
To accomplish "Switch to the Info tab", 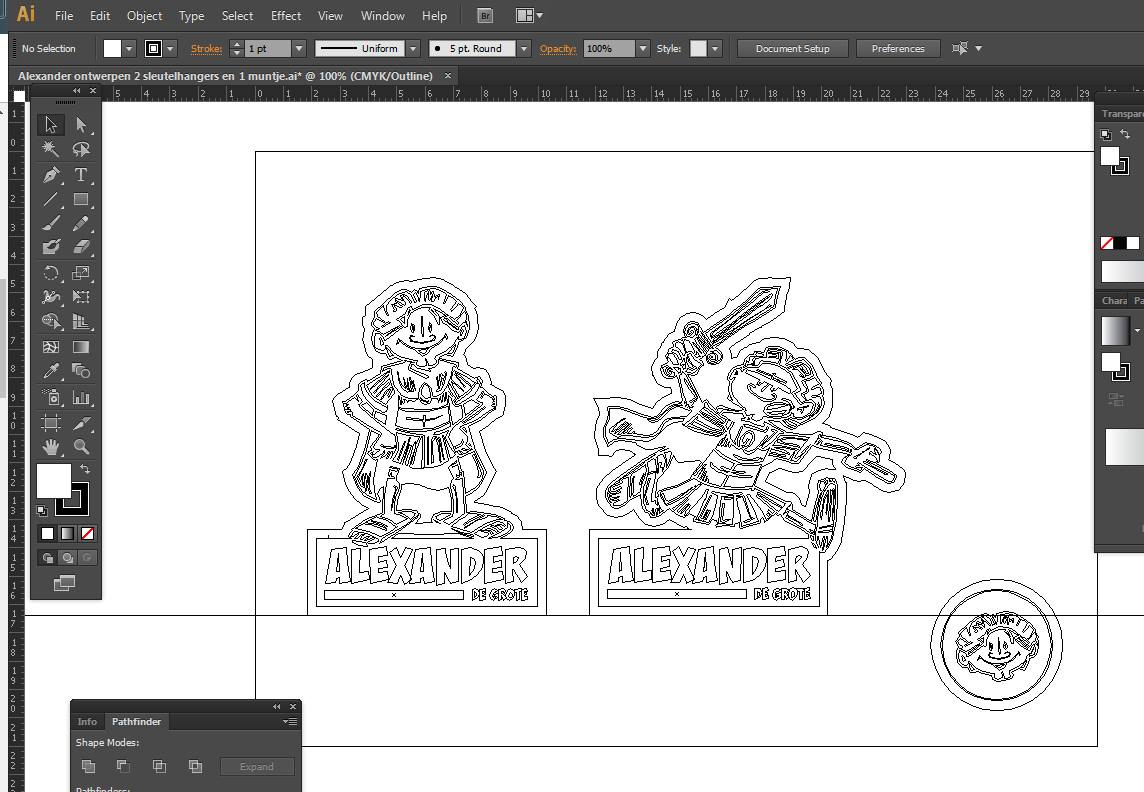I will [88, 722].
